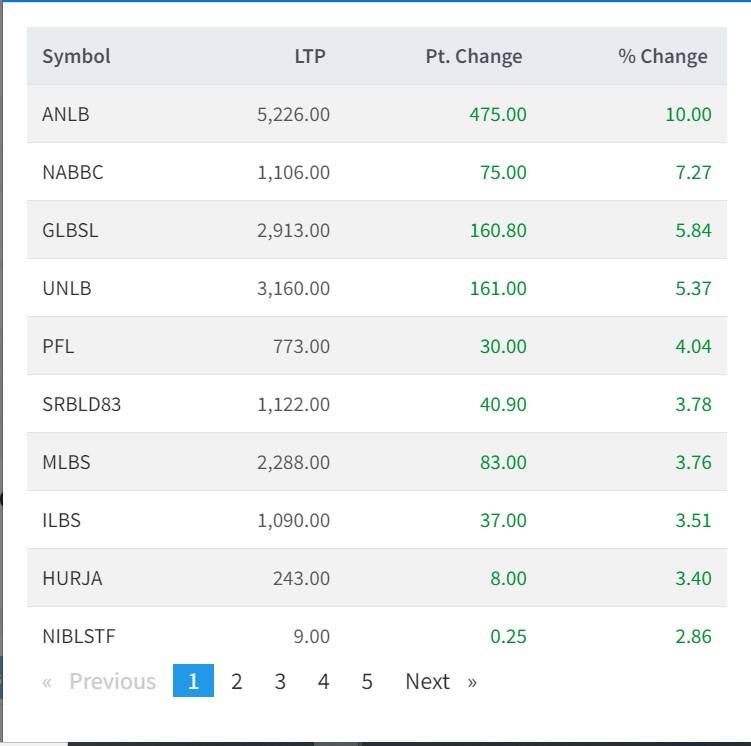The image size is (751, 746).
Task: Select the GLBSL stock symbol
Action: 70,230
